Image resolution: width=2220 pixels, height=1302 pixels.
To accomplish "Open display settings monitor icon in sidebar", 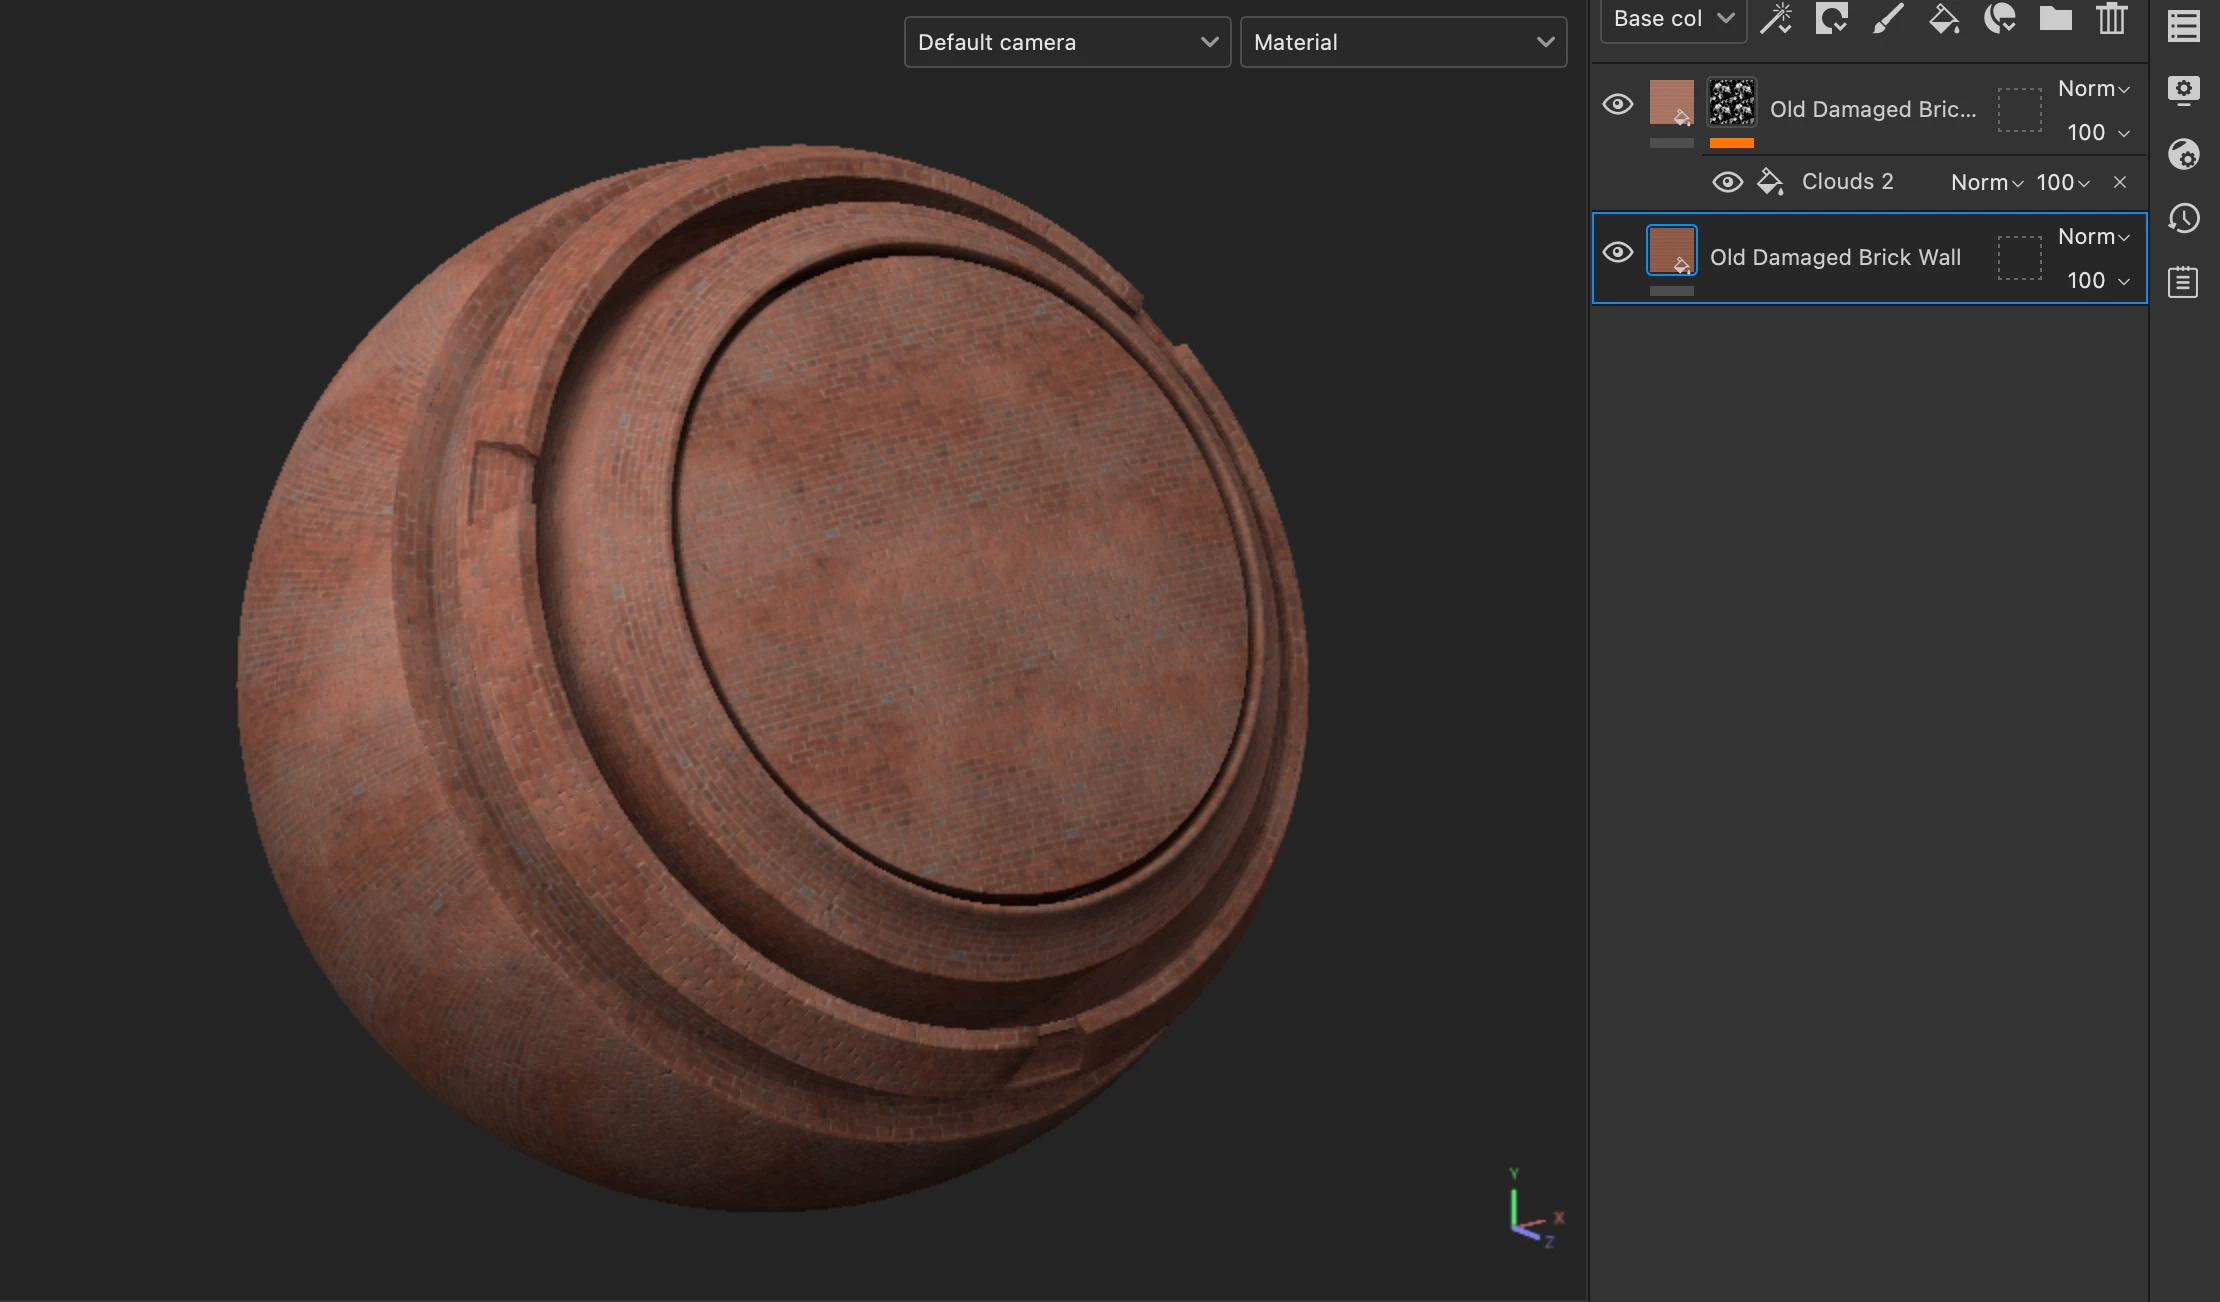I will click(2183, 90).
